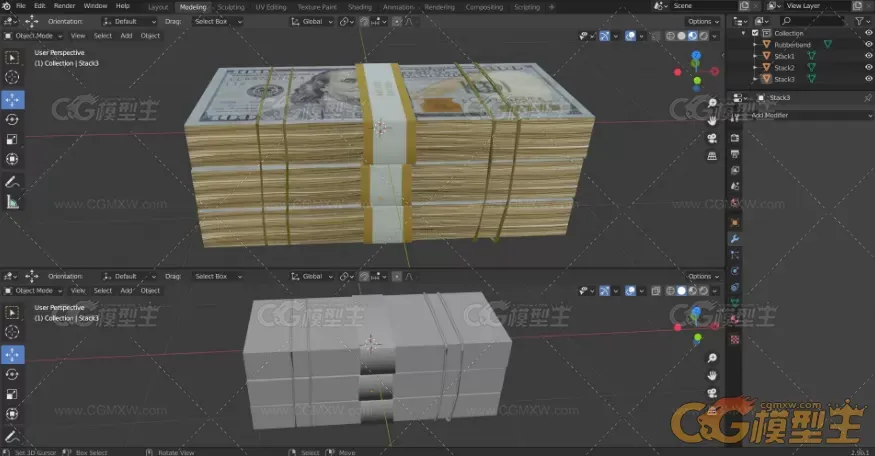The image size is (875, 456).
Task: Open the Particles properties tab
Action: click(x=735, y=255)
